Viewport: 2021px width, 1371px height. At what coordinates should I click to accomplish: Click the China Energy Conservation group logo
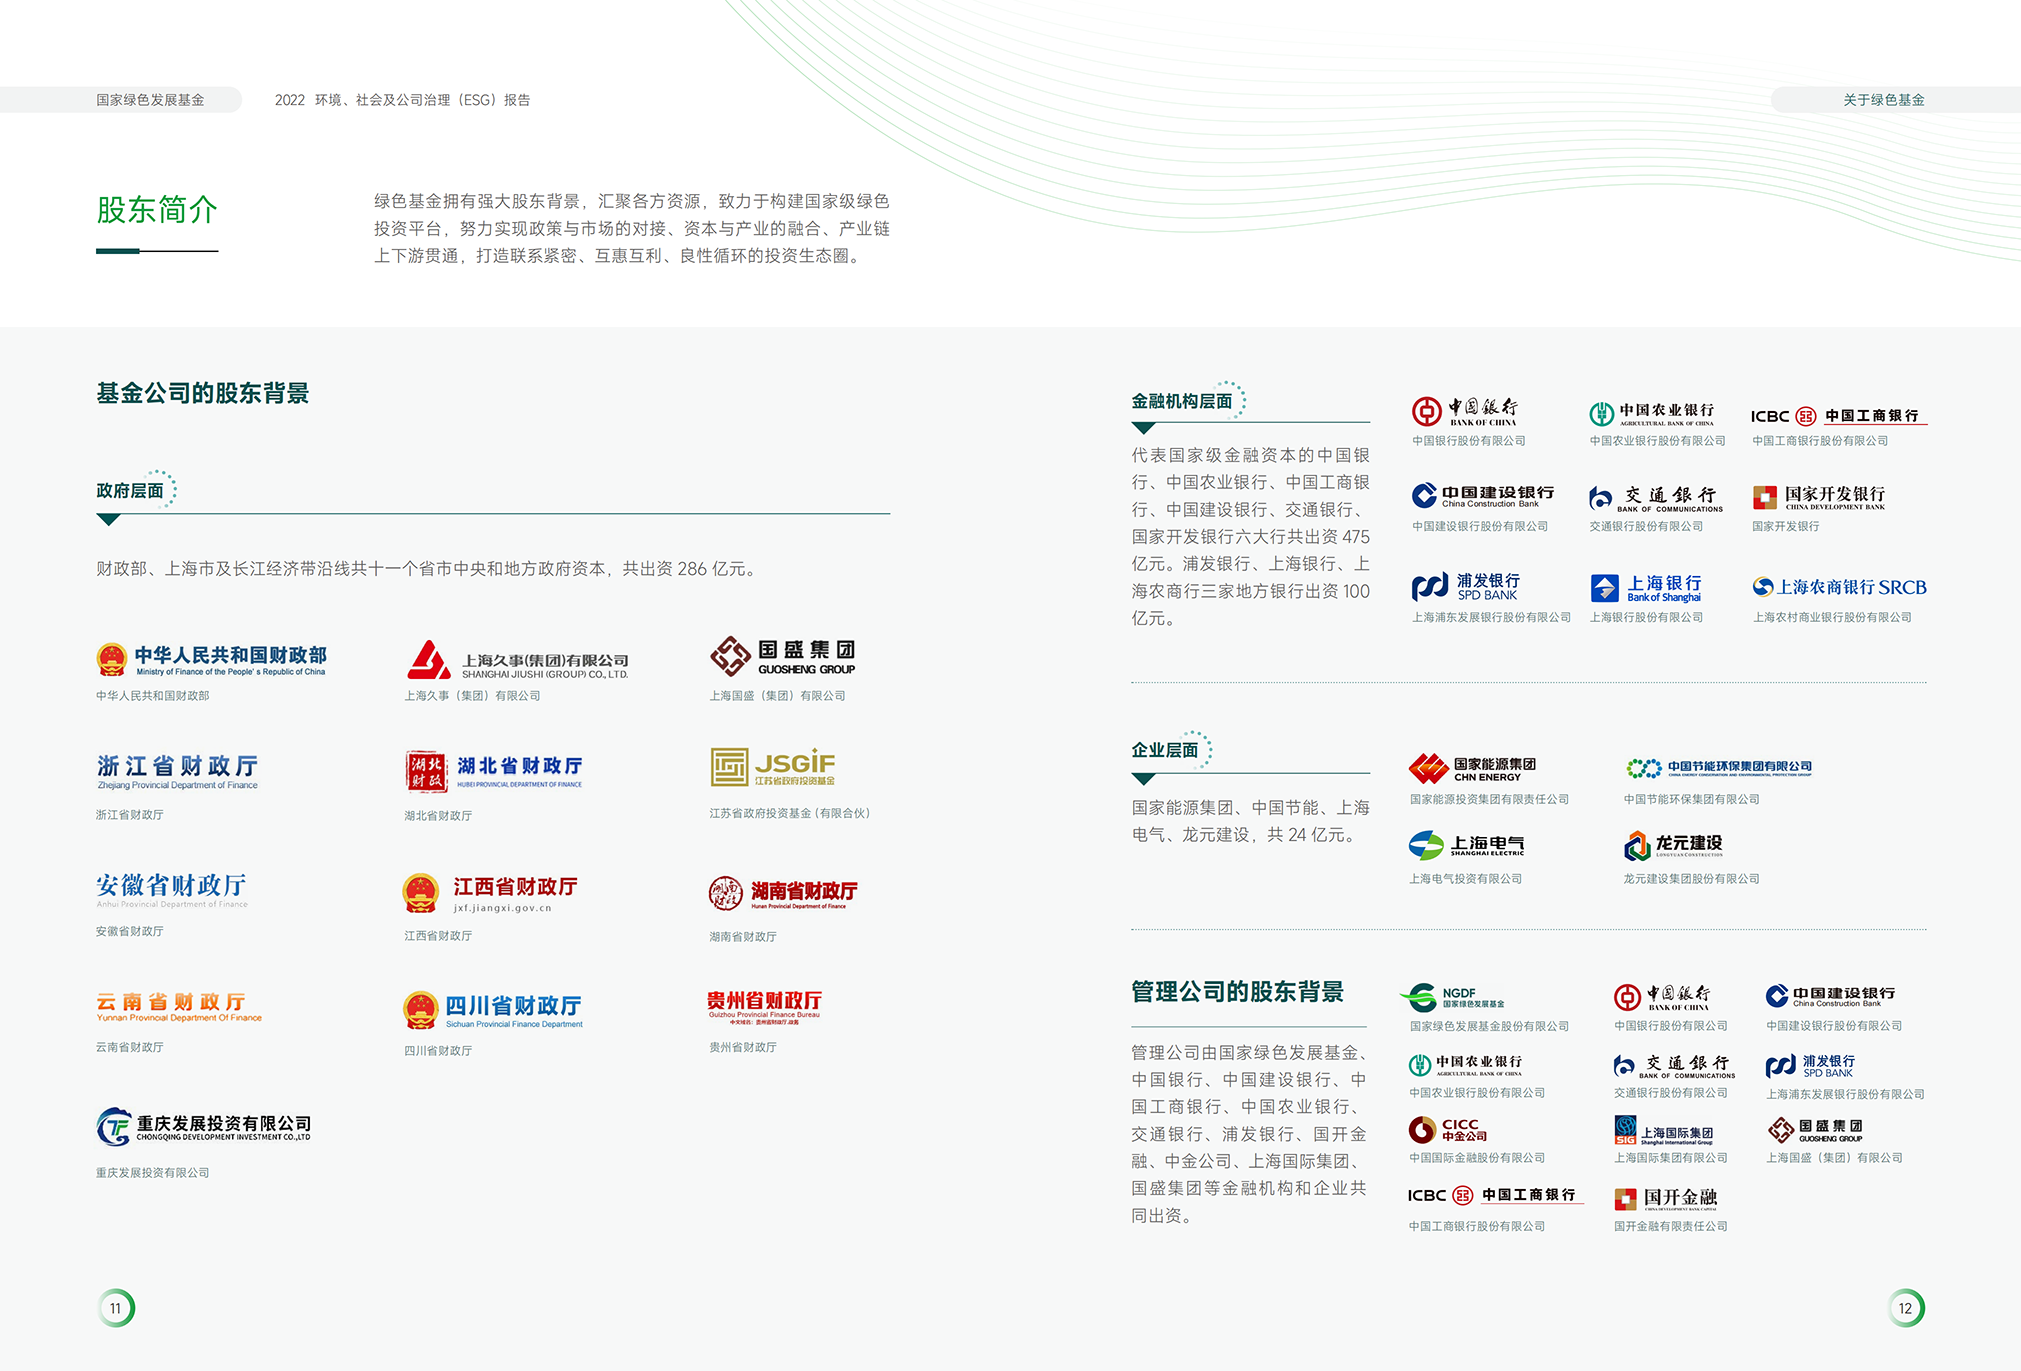[x=1719, y=768]
